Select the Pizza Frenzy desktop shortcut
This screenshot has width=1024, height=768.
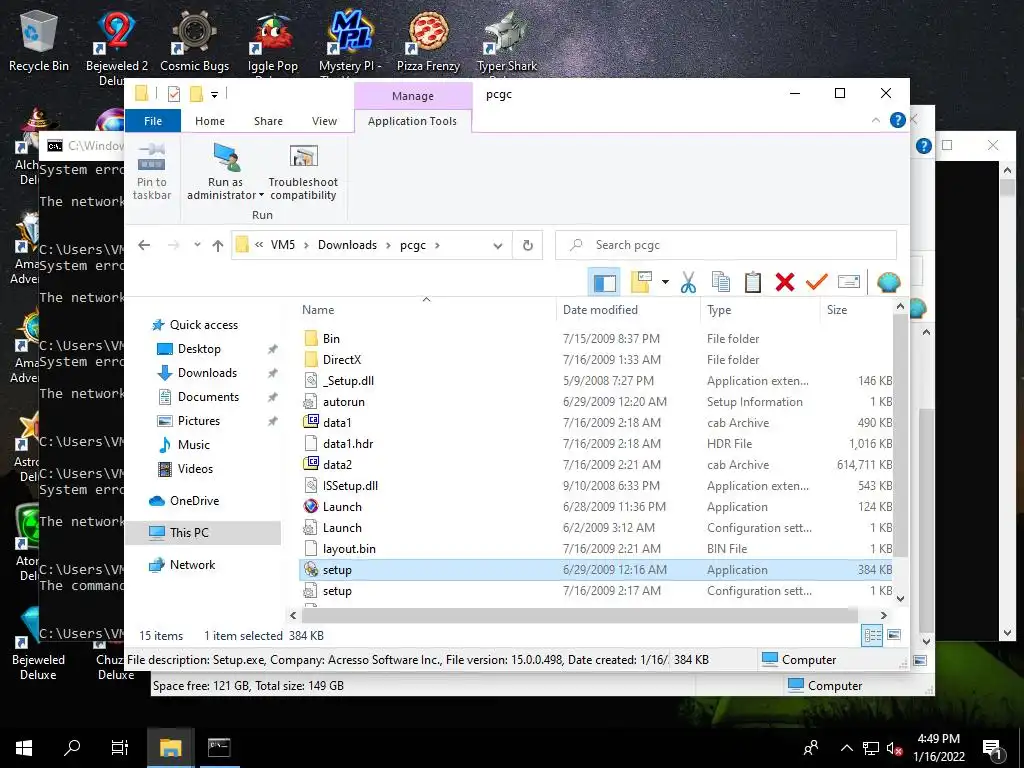click(x=428, y=40)
